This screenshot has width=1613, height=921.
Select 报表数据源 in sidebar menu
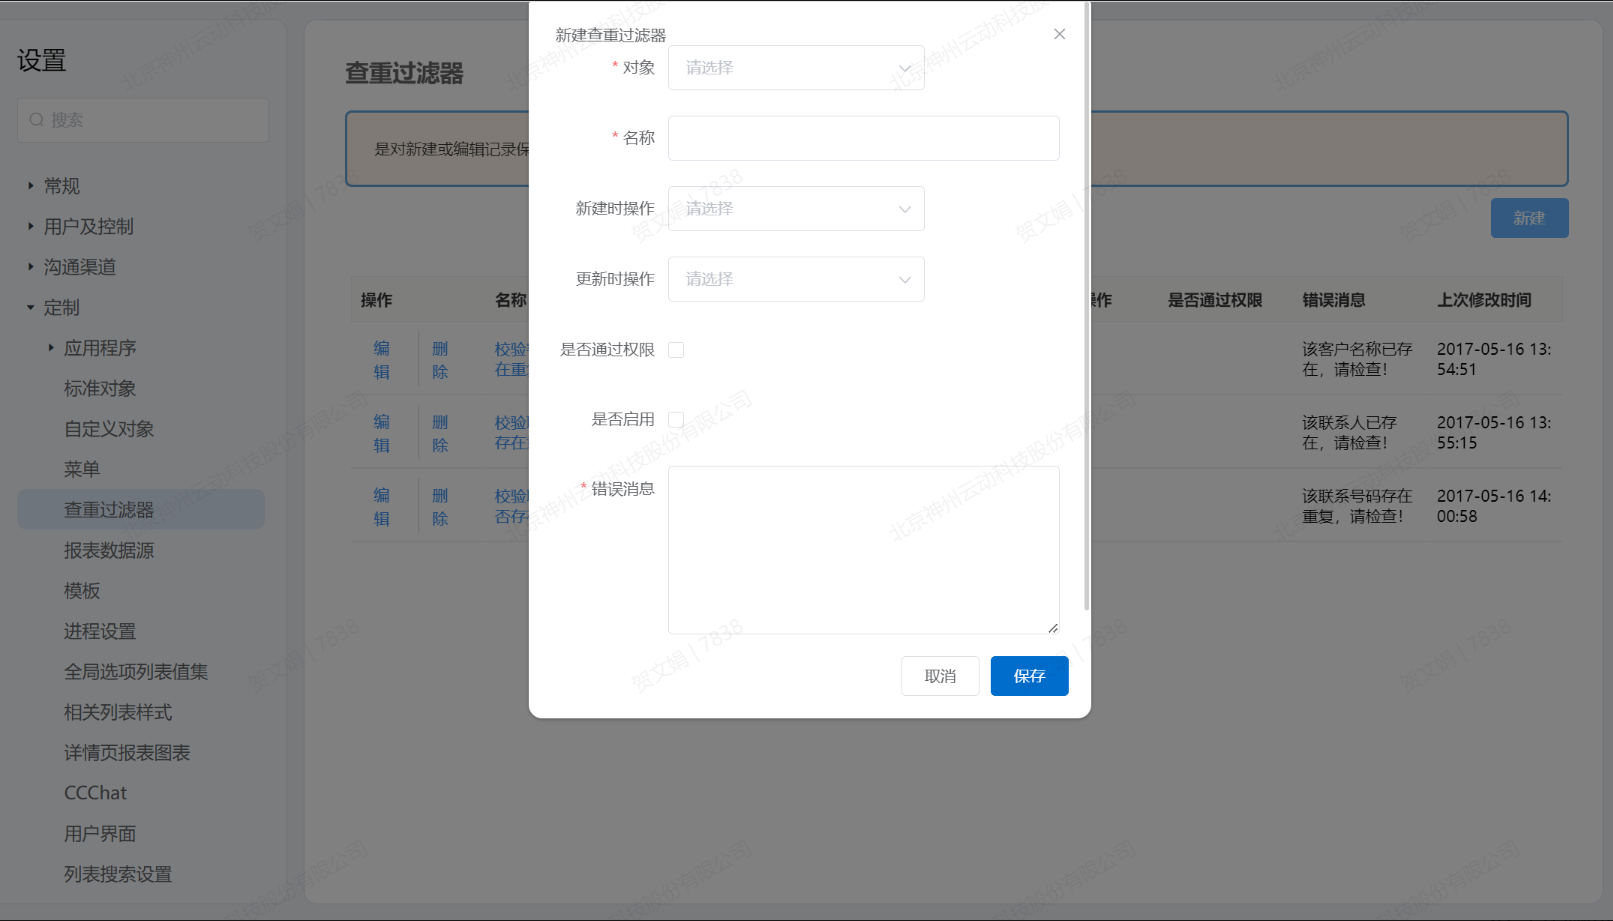[109, 551]
